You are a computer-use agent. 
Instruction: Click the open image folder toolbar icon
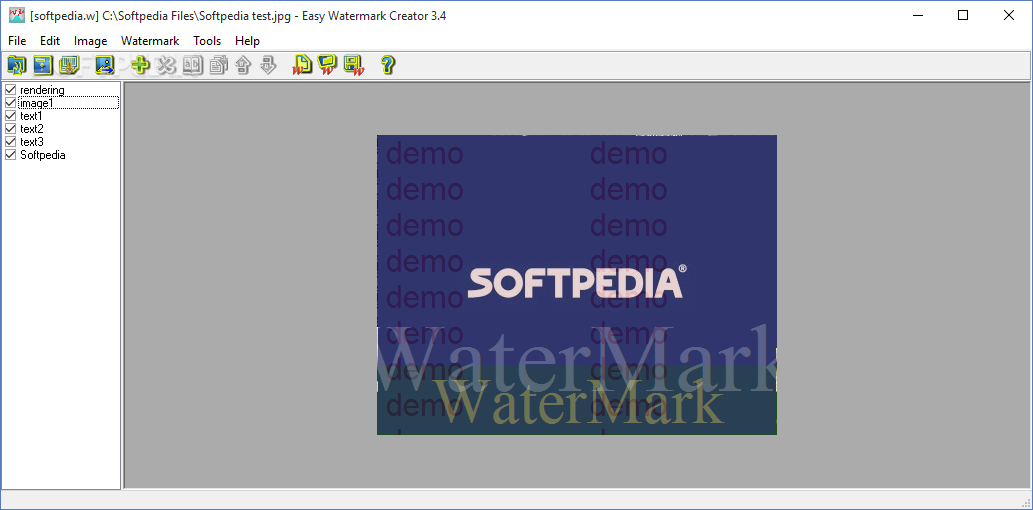tap(16, 65)
